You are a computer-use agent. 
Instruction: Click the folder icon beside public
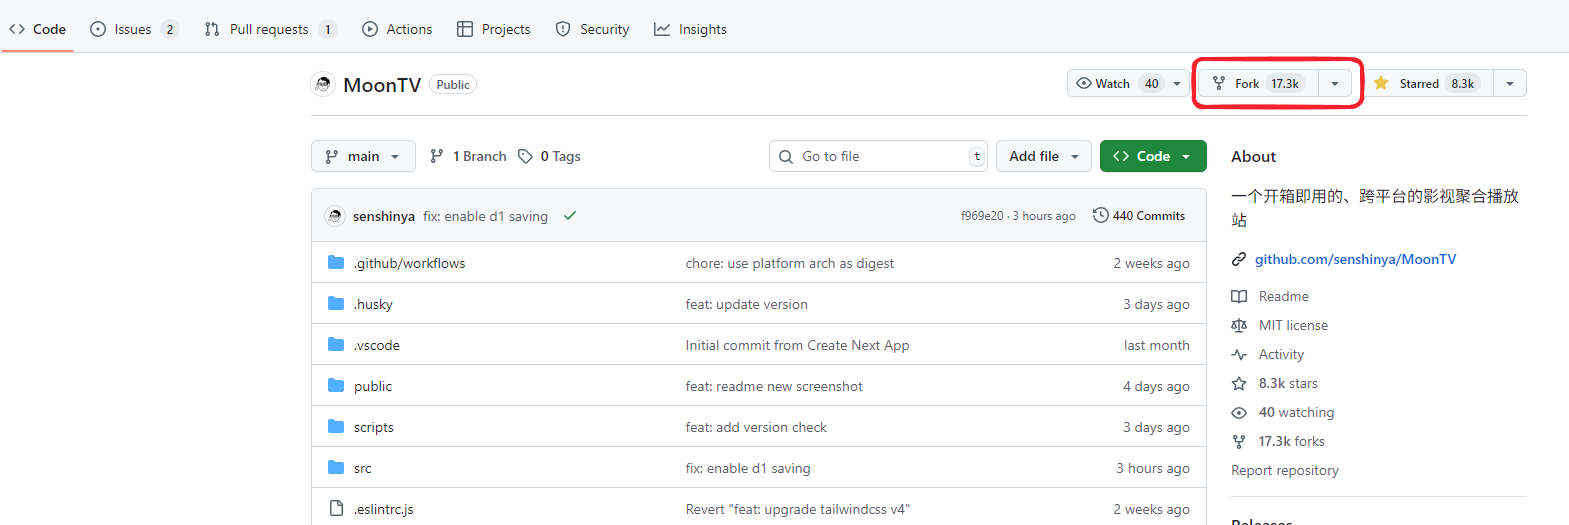click(336, 385)
